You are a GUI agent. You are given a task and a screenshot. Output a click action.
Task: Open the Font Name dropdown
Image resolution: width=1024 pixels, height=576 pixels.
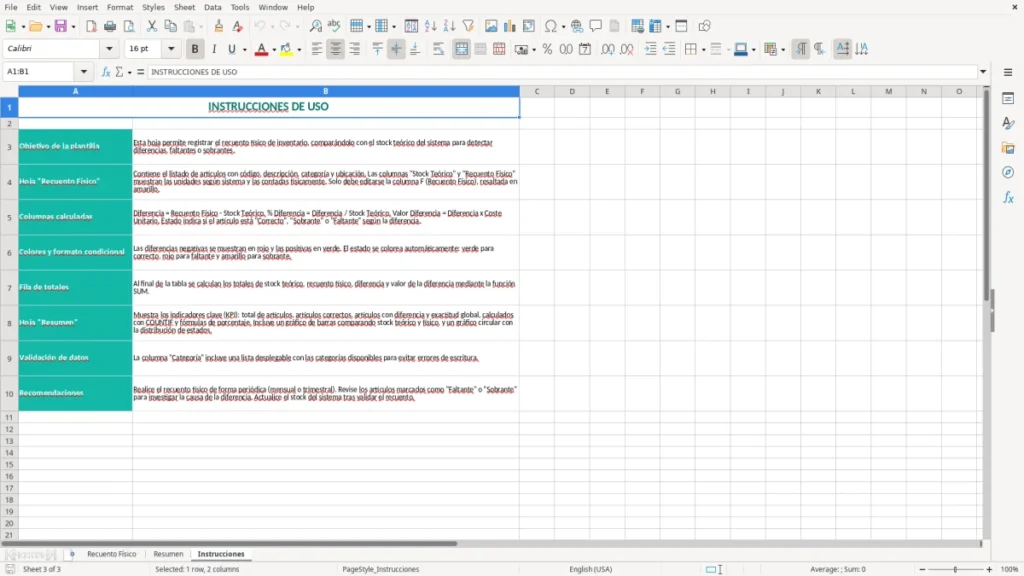(109, 48)
